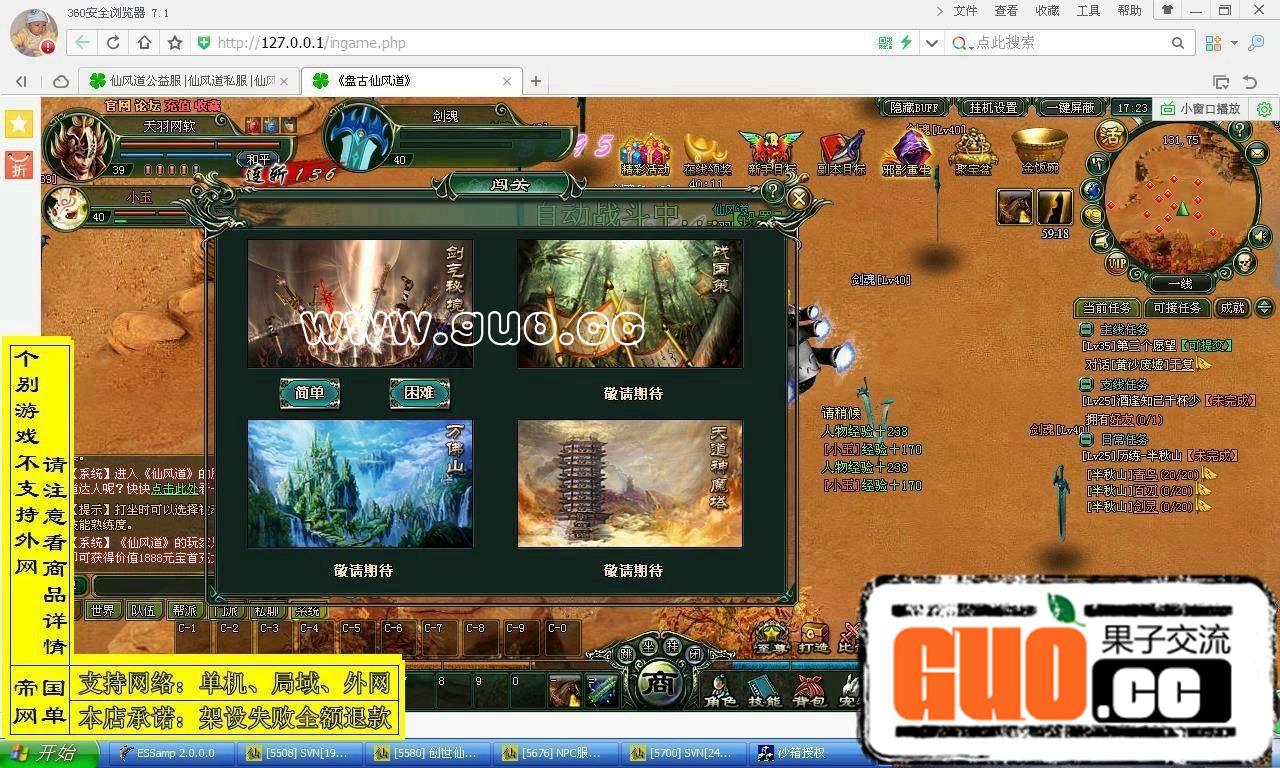The width and height of the screenshot is (1280, 768).
Task: Click the 王复 NPC quest link
Action: point(1182,365)
